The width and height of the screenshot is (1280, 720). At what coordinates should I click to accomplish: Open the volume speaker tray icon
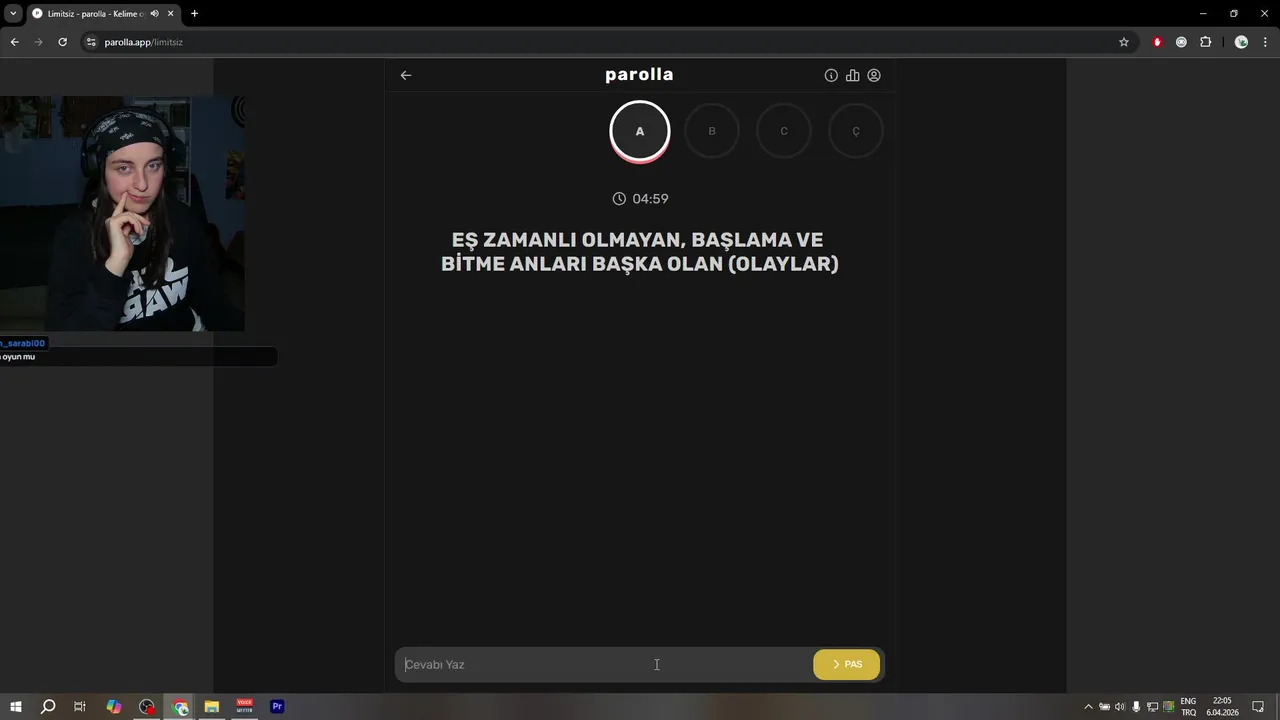coord(1120,707)
